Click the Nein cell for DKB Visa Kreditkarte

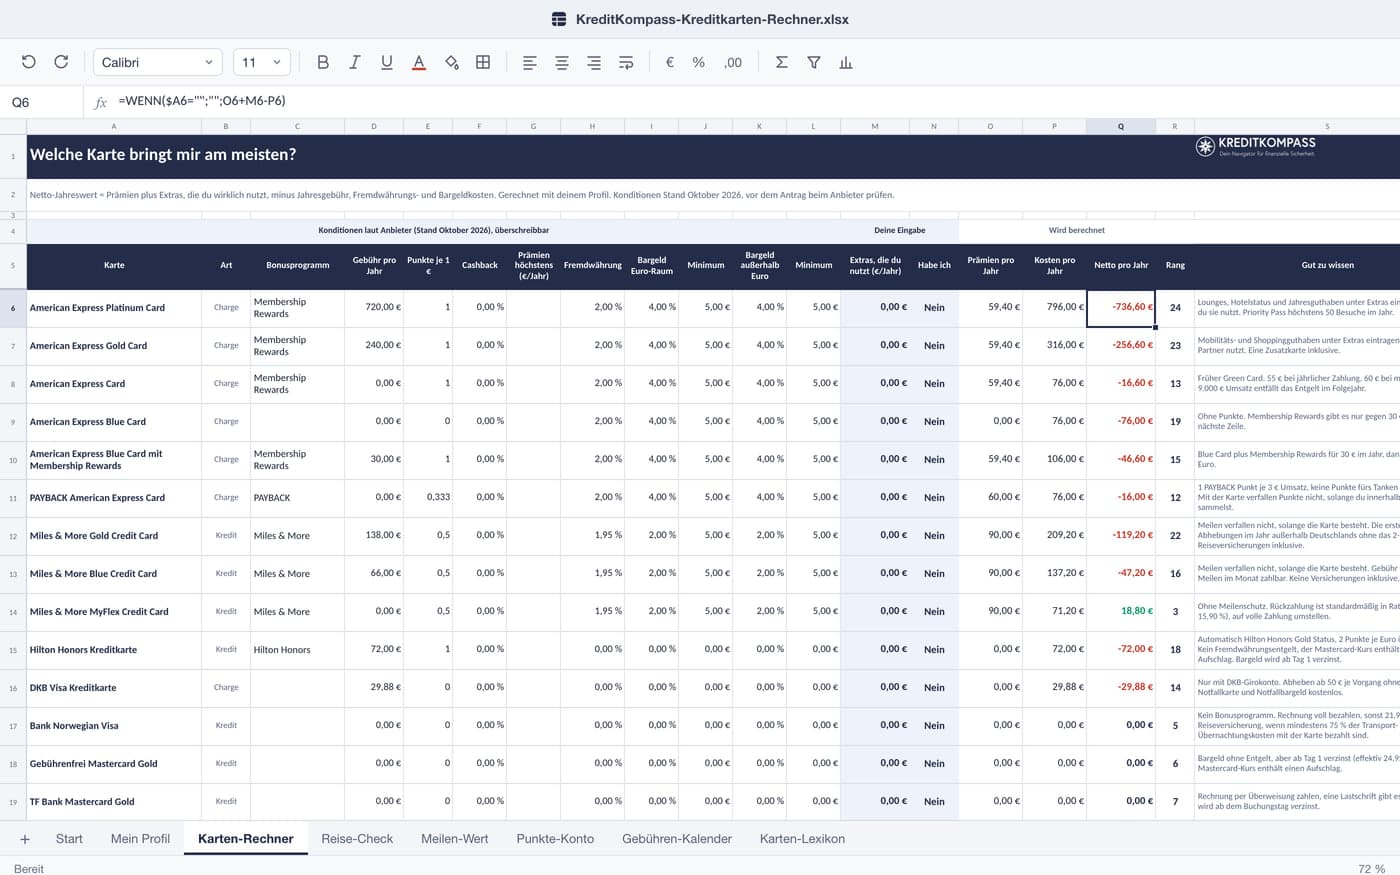coord(934,688)
